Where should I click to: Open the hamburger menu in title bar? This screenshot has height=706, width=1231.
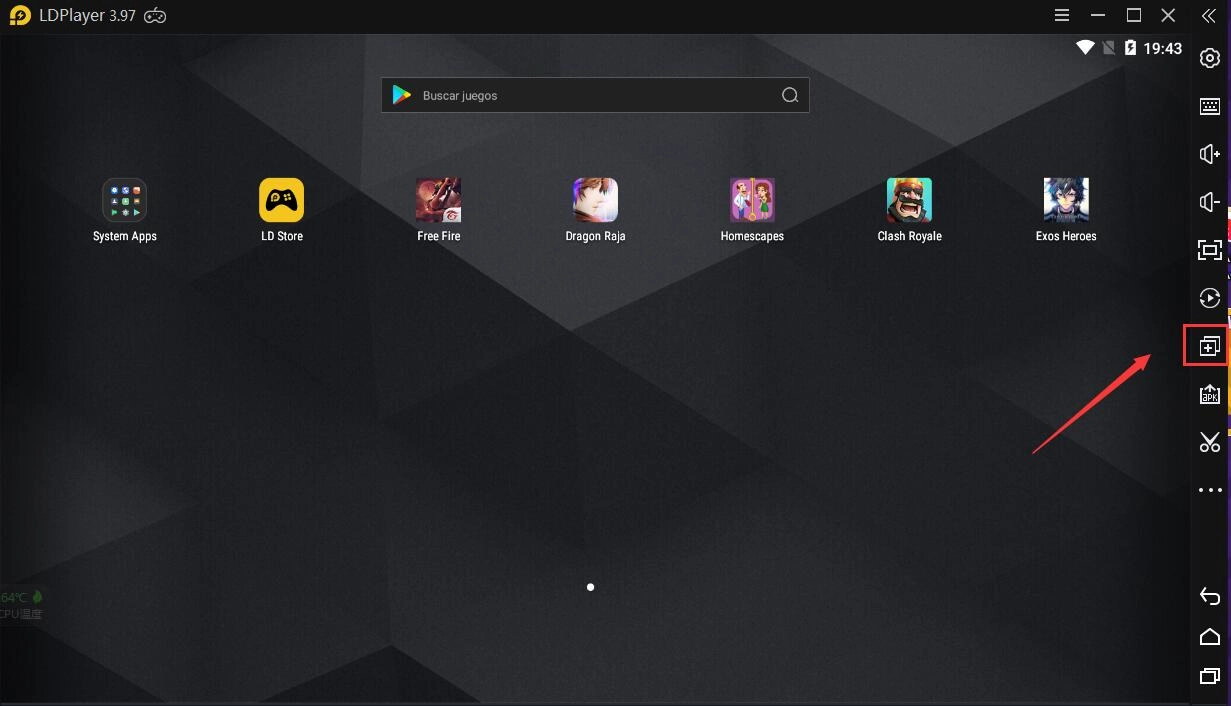(x=1062, y=16)
